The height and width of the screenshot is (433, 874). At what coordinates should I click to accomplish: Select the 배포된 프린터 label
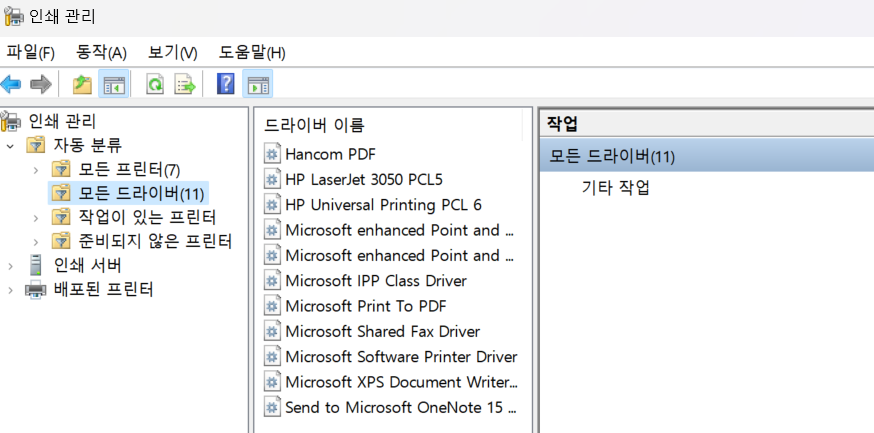tap(103, 290)
